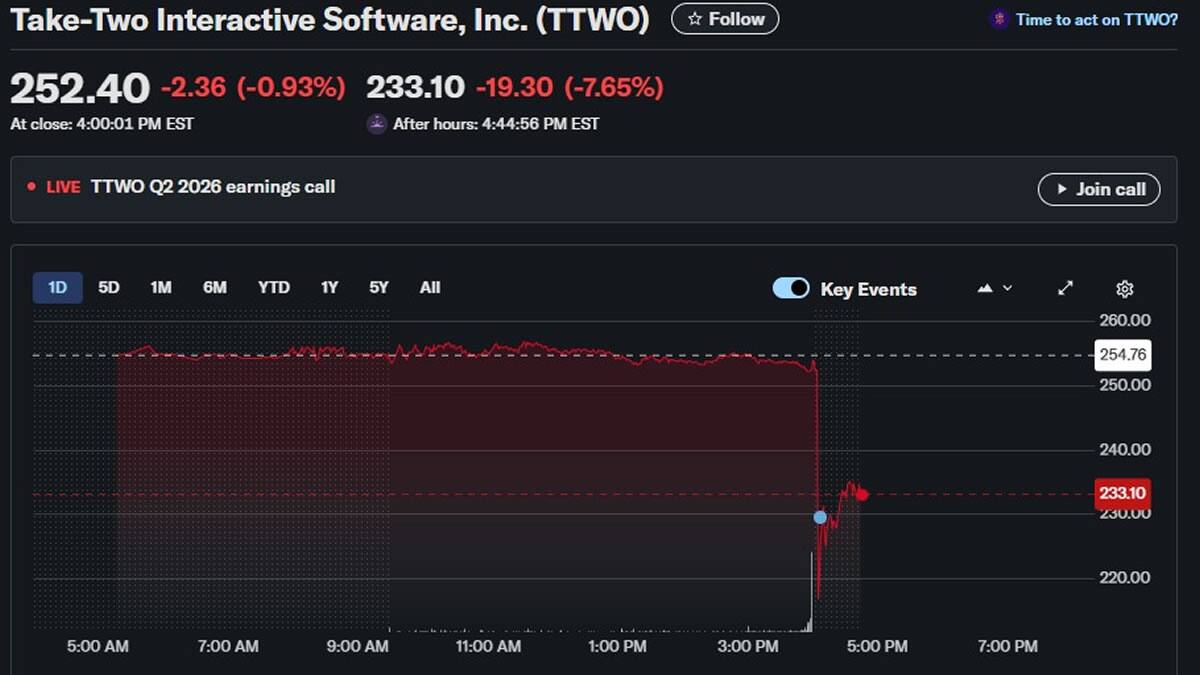This screenshot has height=675, width=1200.
Task: Click the after hours price 233.10
Action: (415, 88)
